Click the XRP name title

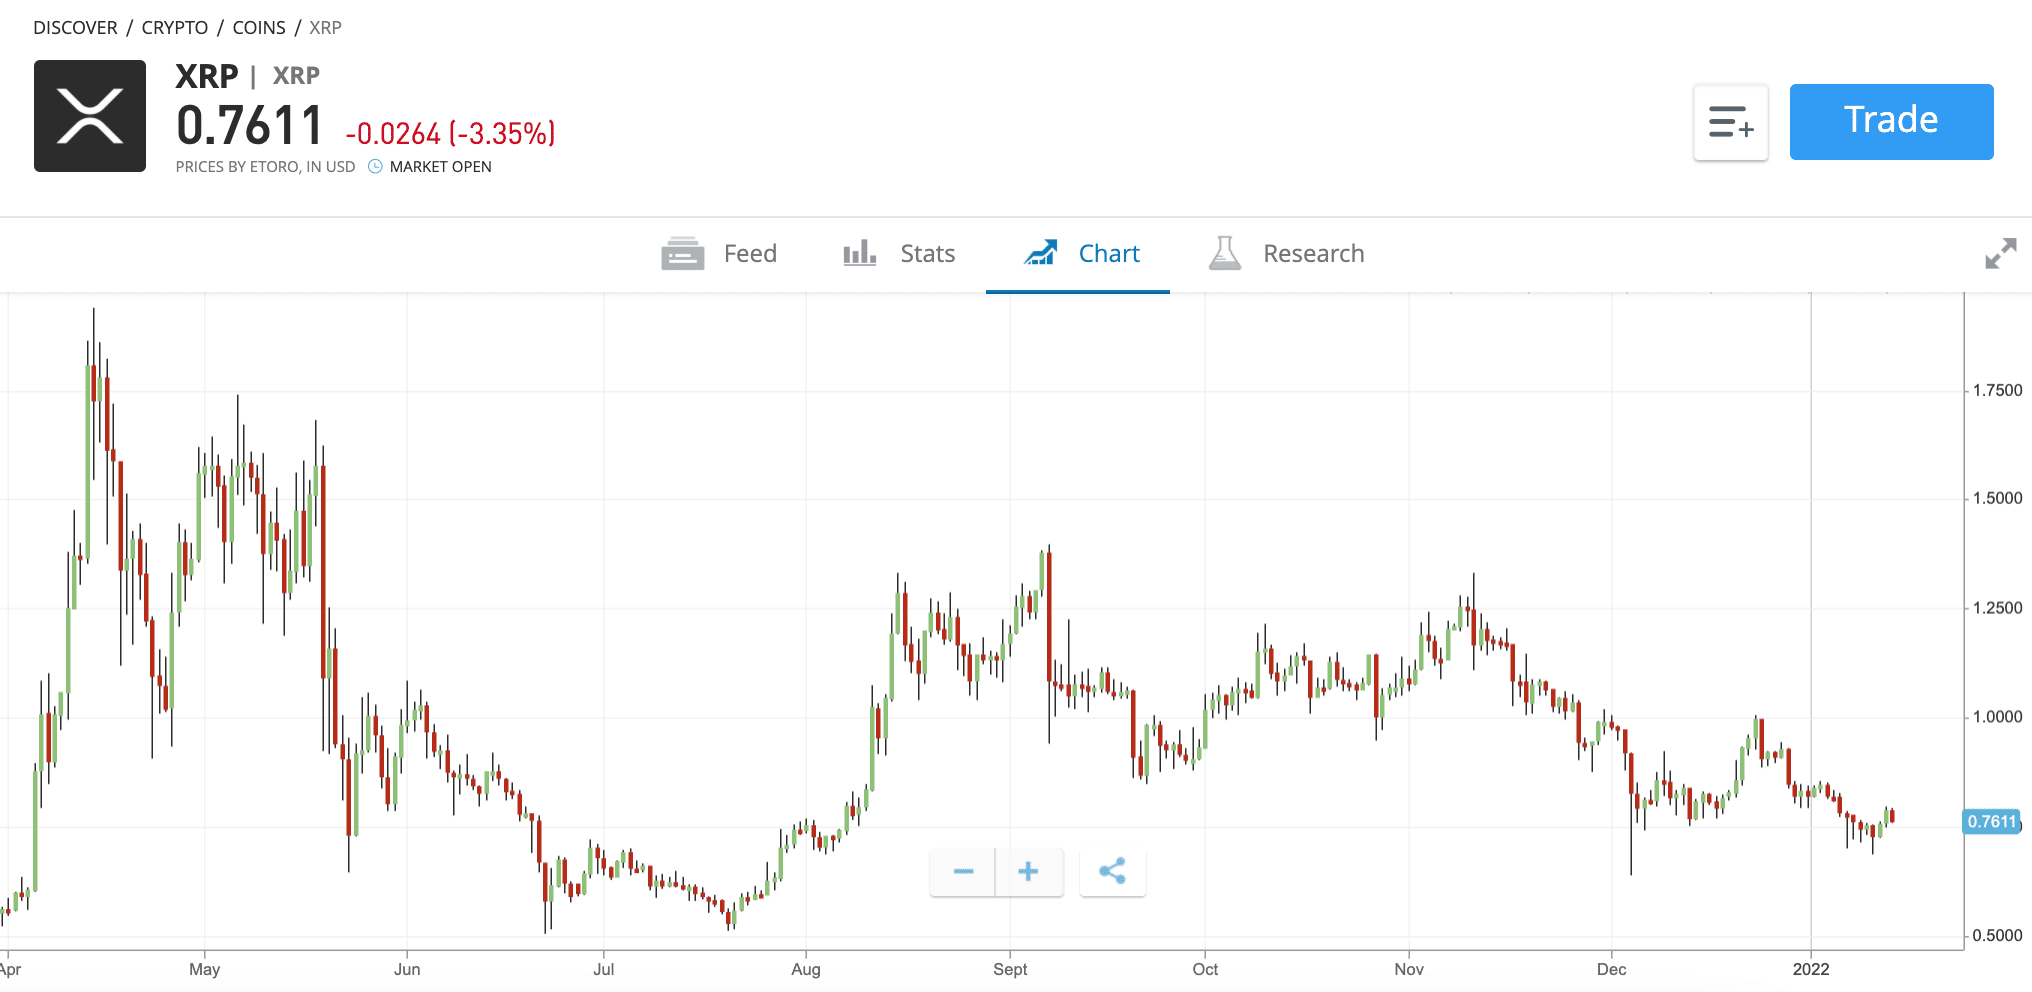tap(207, 76)
